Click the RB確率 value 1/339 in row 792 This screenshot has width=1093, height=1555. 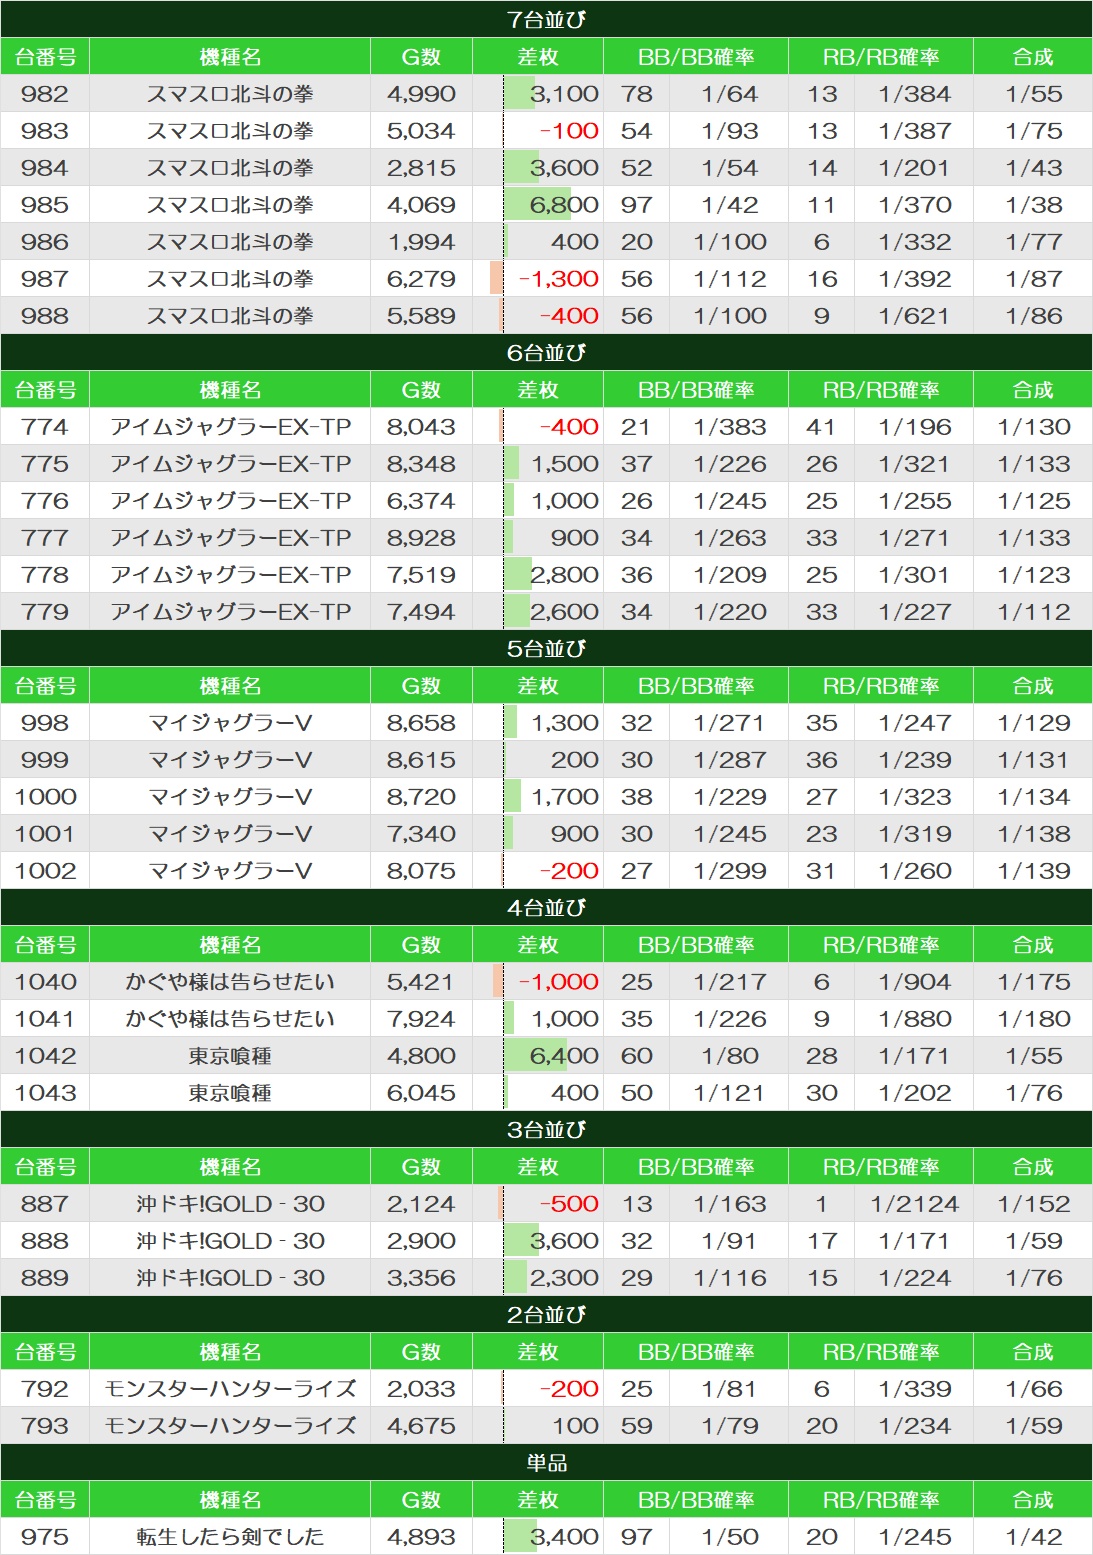pos(914,1389)
